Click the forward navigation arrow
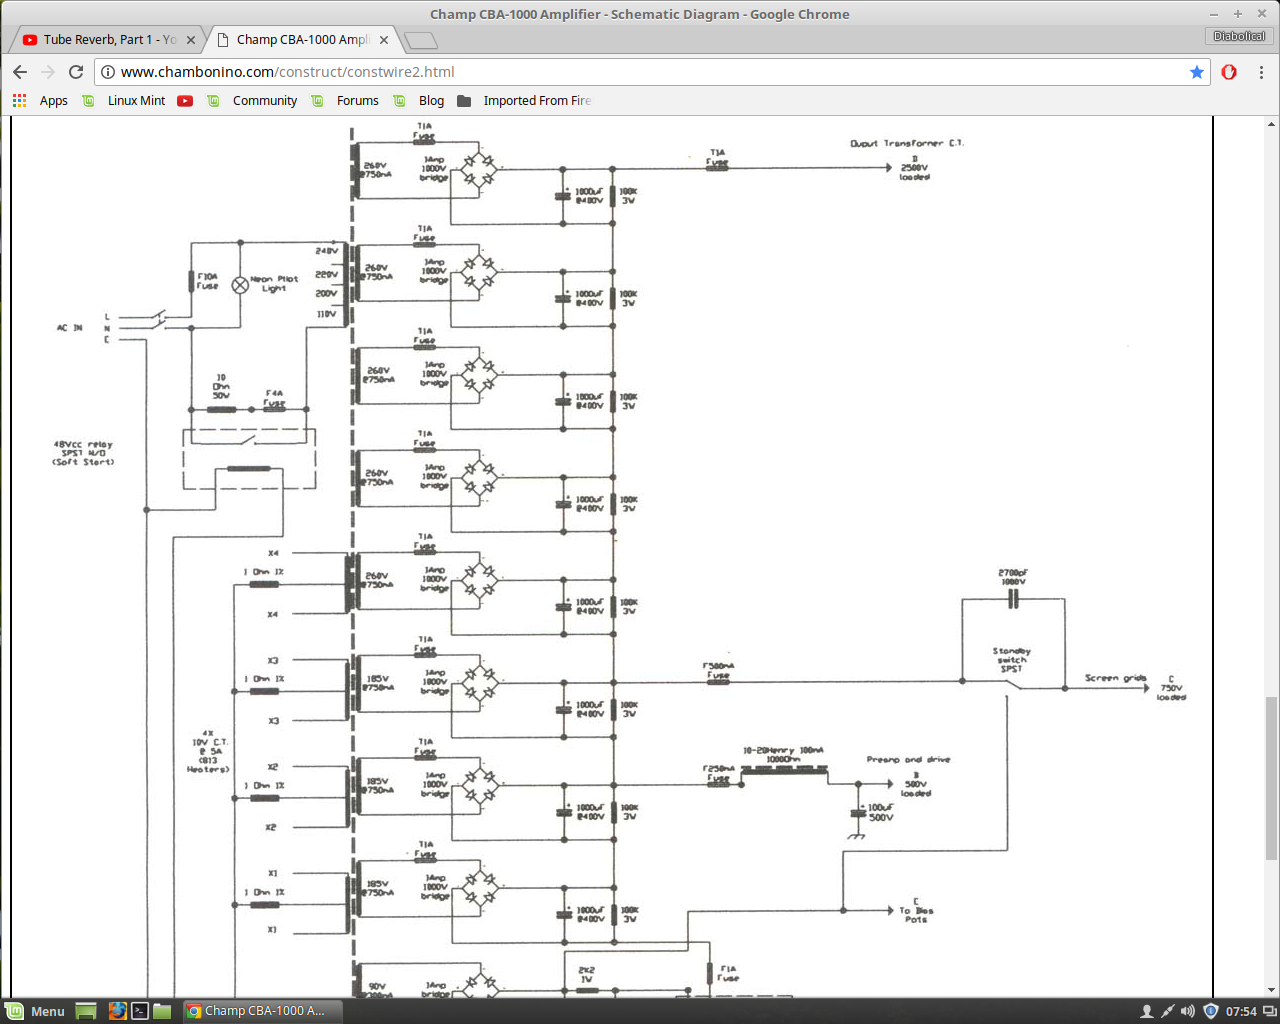 click(48, 72)
